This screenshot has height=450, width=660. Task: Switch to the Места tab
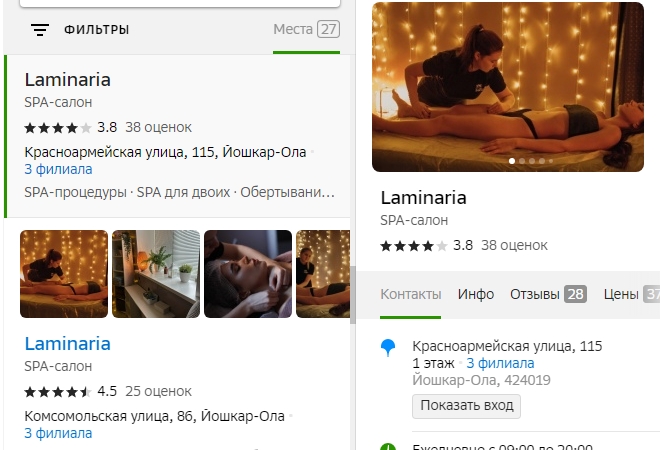306,29
